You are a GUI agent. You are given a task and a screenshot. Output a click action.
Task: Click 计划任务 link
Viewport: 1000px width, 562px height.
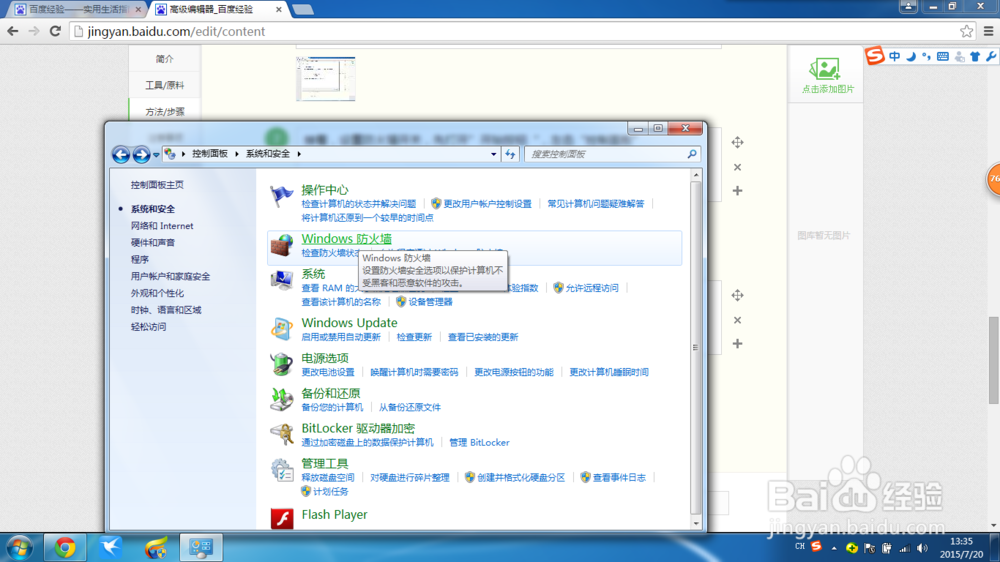point(330,491)
